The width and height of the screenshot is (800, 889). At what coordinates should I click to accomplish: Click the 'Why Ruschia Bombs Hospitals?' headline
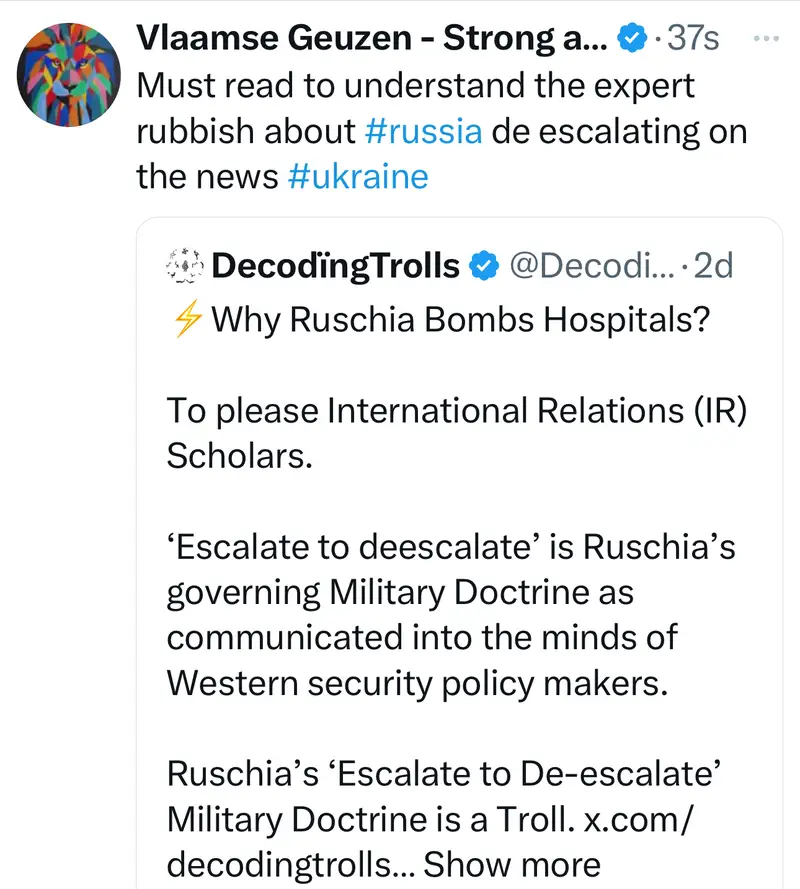(x=475, y=321)
